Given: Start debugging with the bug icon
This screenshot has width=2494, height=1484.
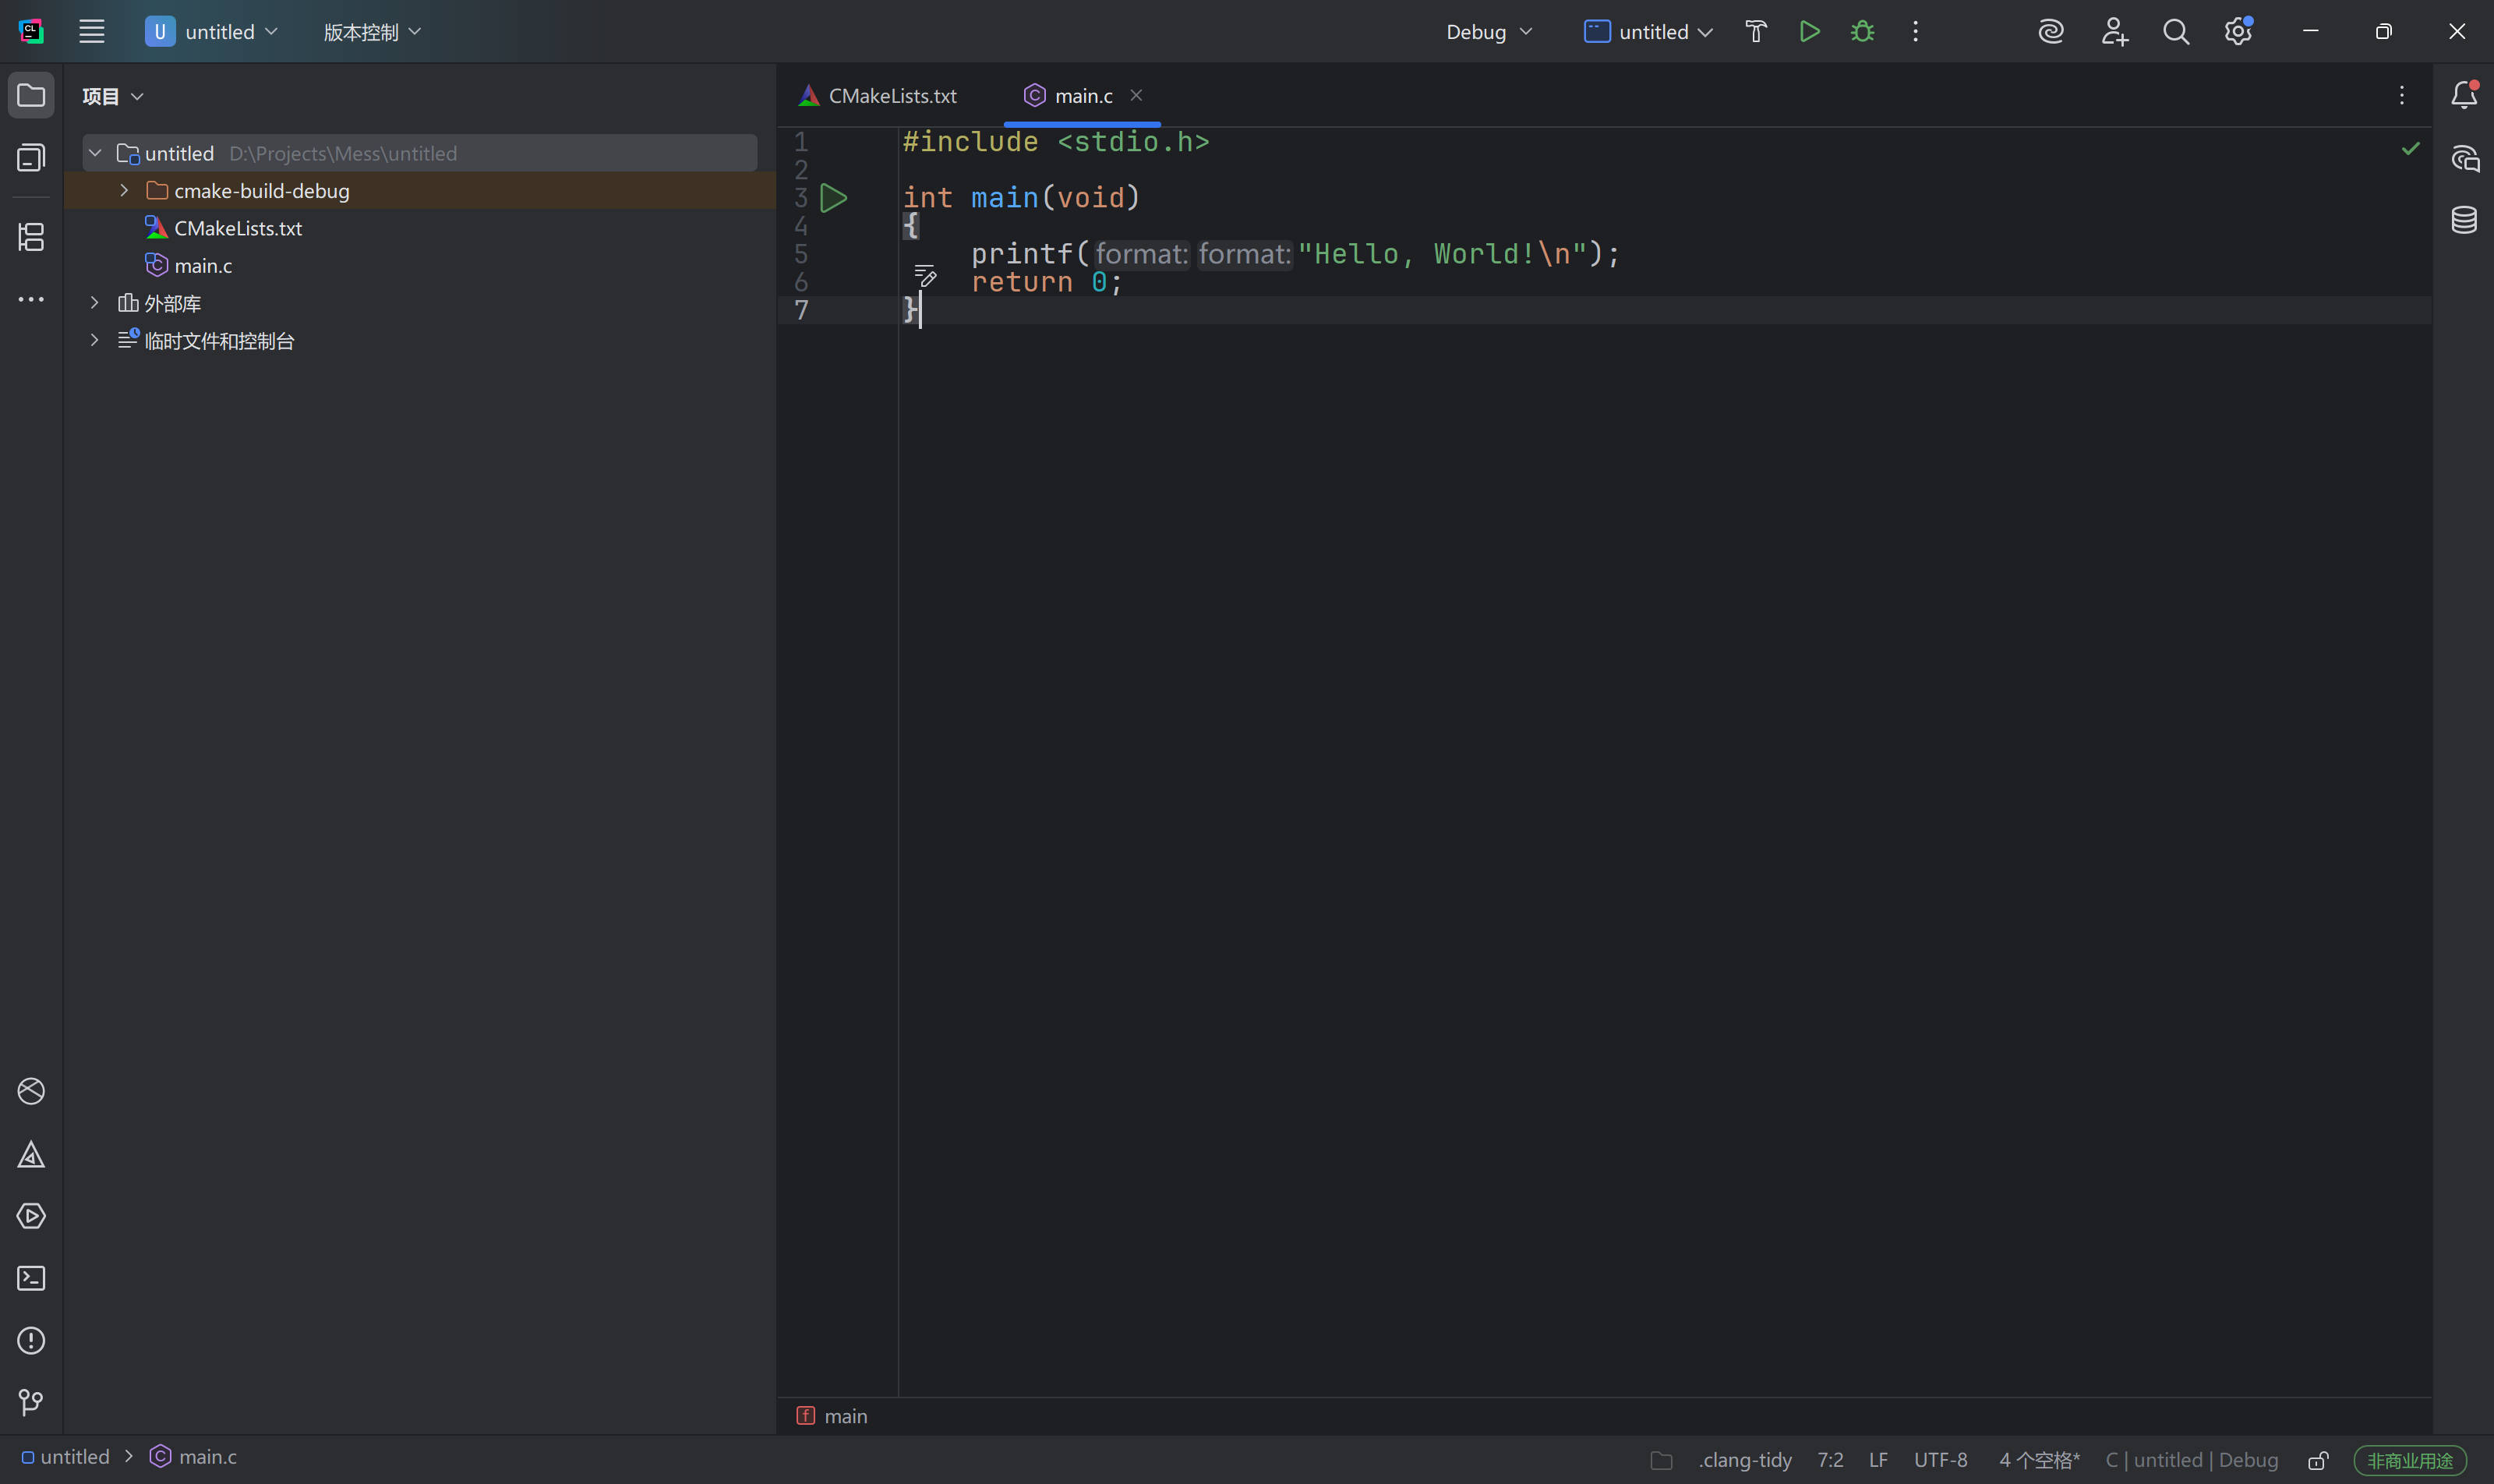Looking at the screenshot, I should coord(1862,32).
